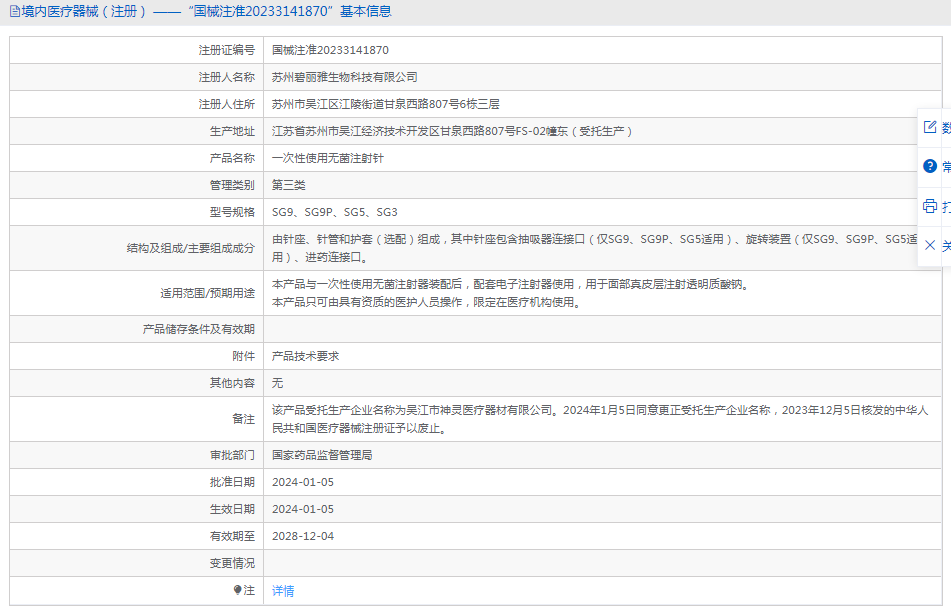Click approving department 国家药品监督管理局
Viewport: 951px width, 615px height.
click(x=322, y=455)
